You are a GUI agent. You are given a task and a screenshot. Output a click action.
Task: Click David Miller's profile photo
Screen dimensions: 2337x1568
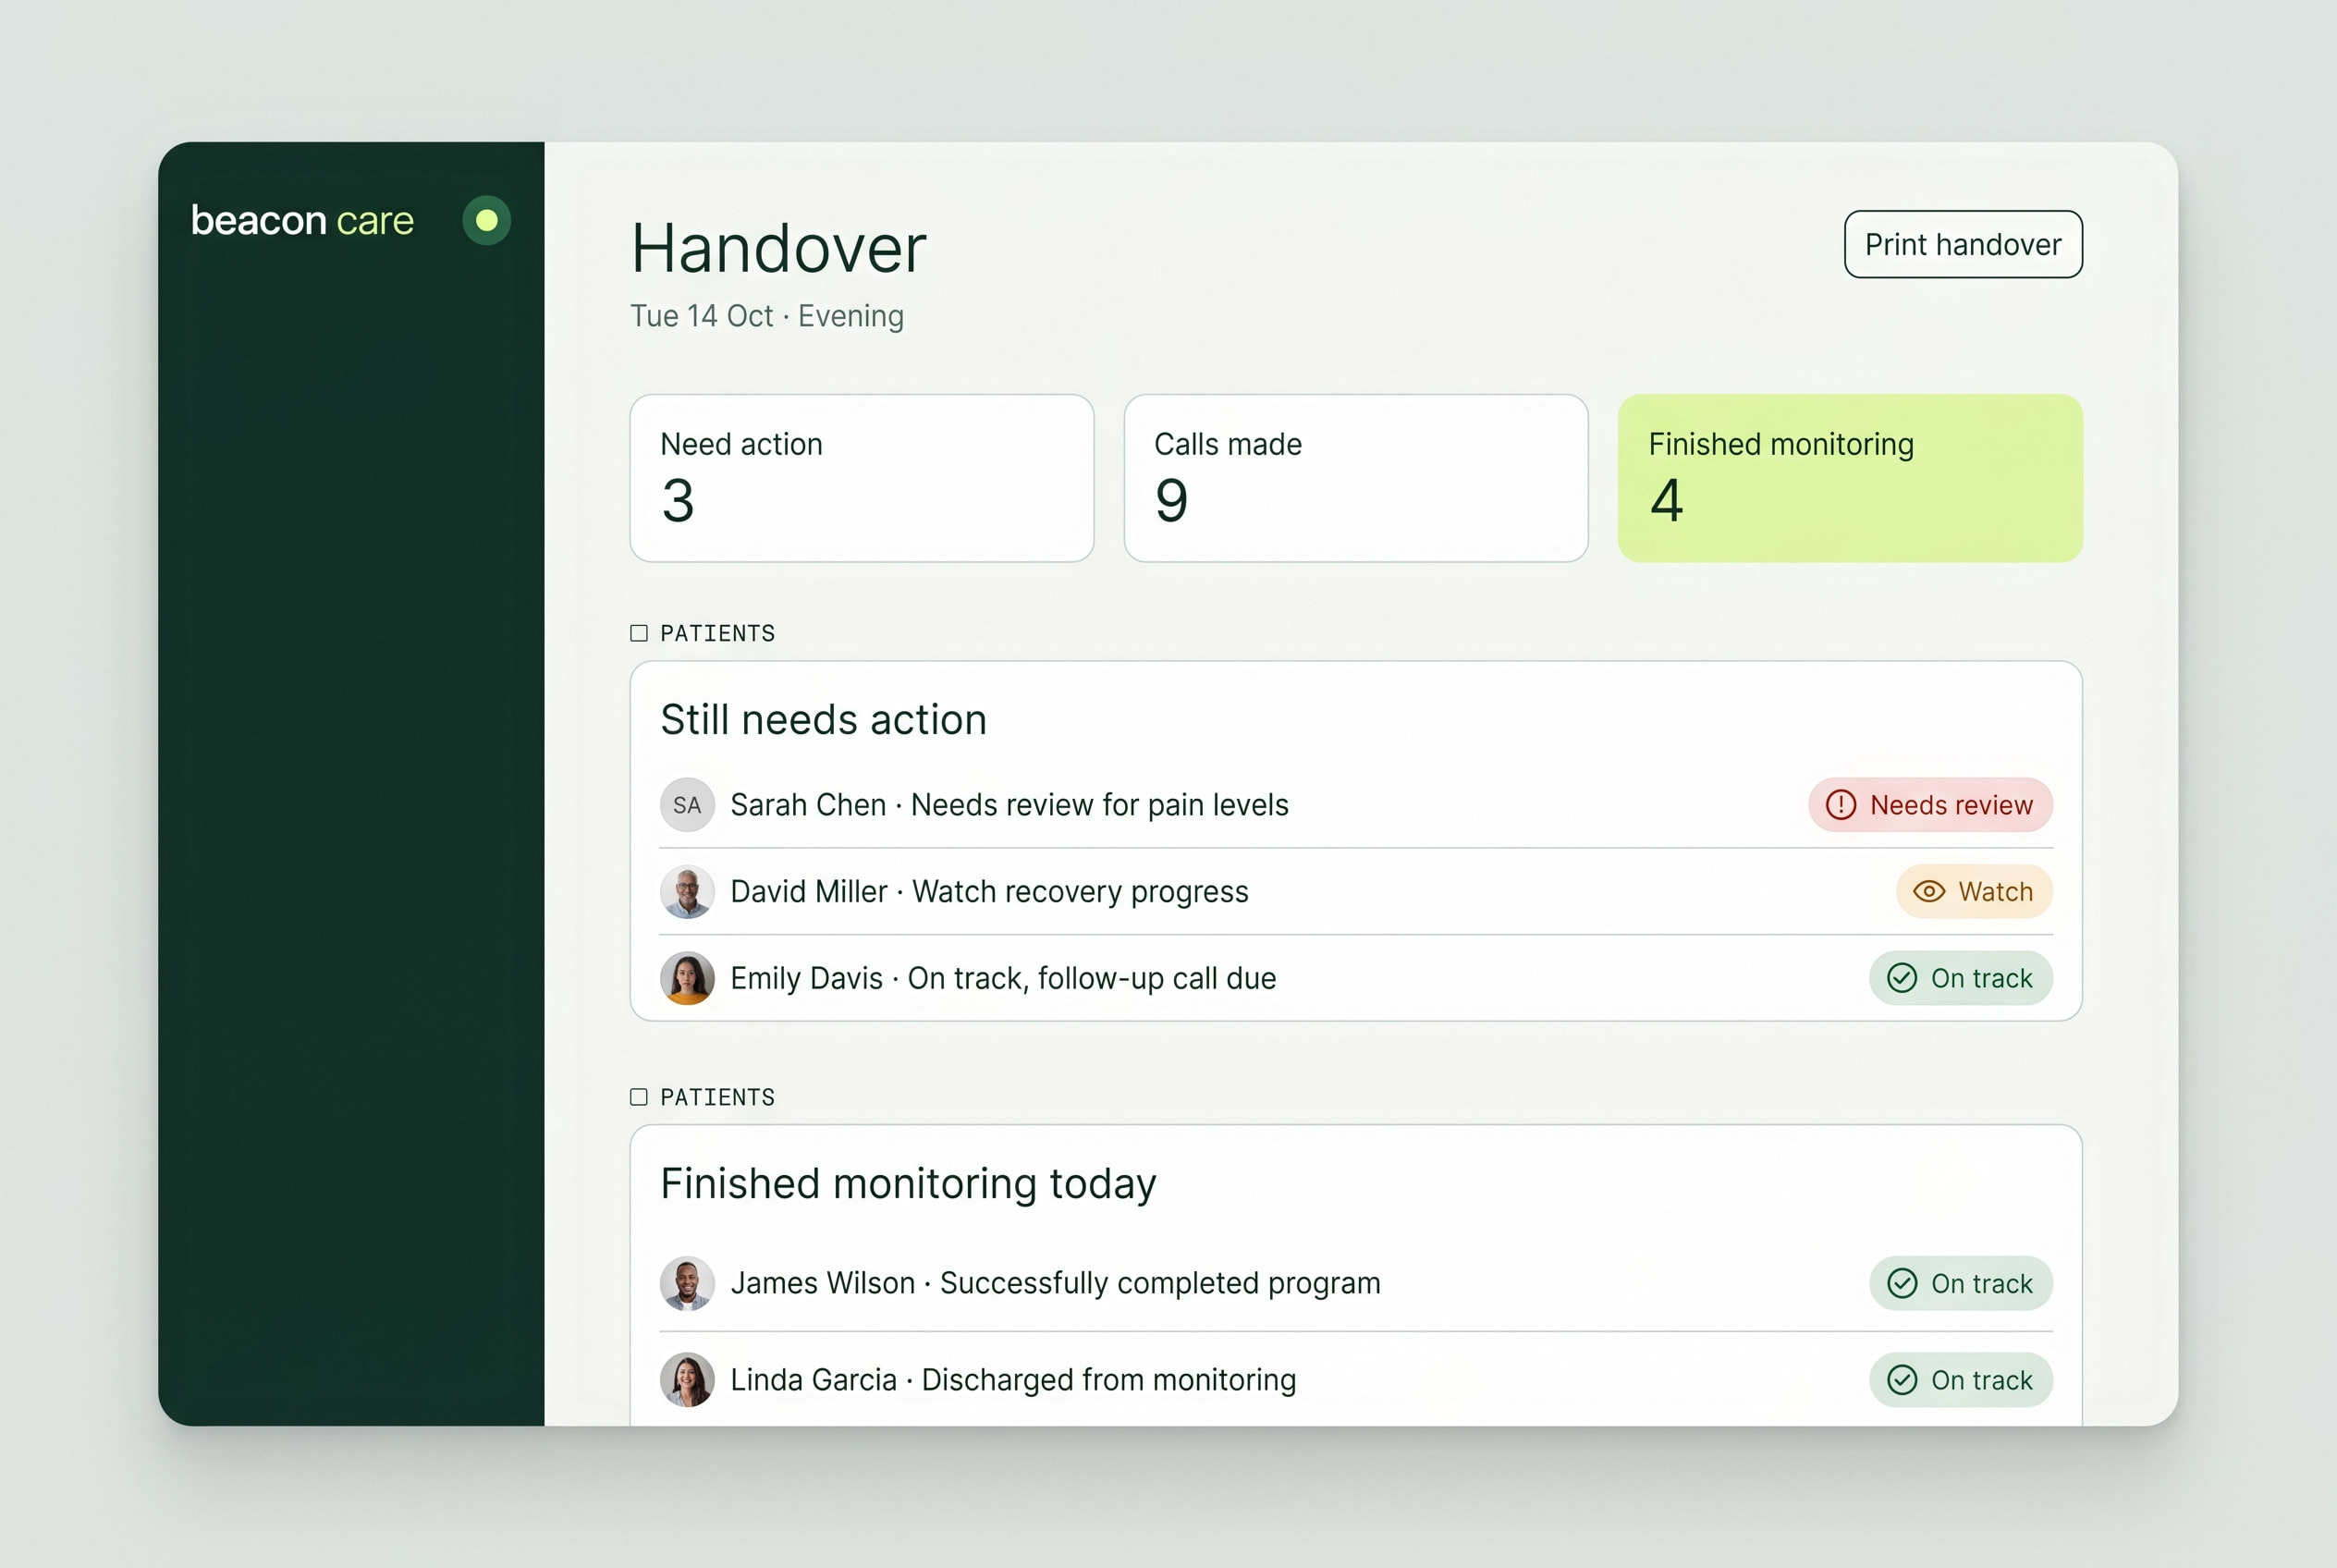point(687,892)
